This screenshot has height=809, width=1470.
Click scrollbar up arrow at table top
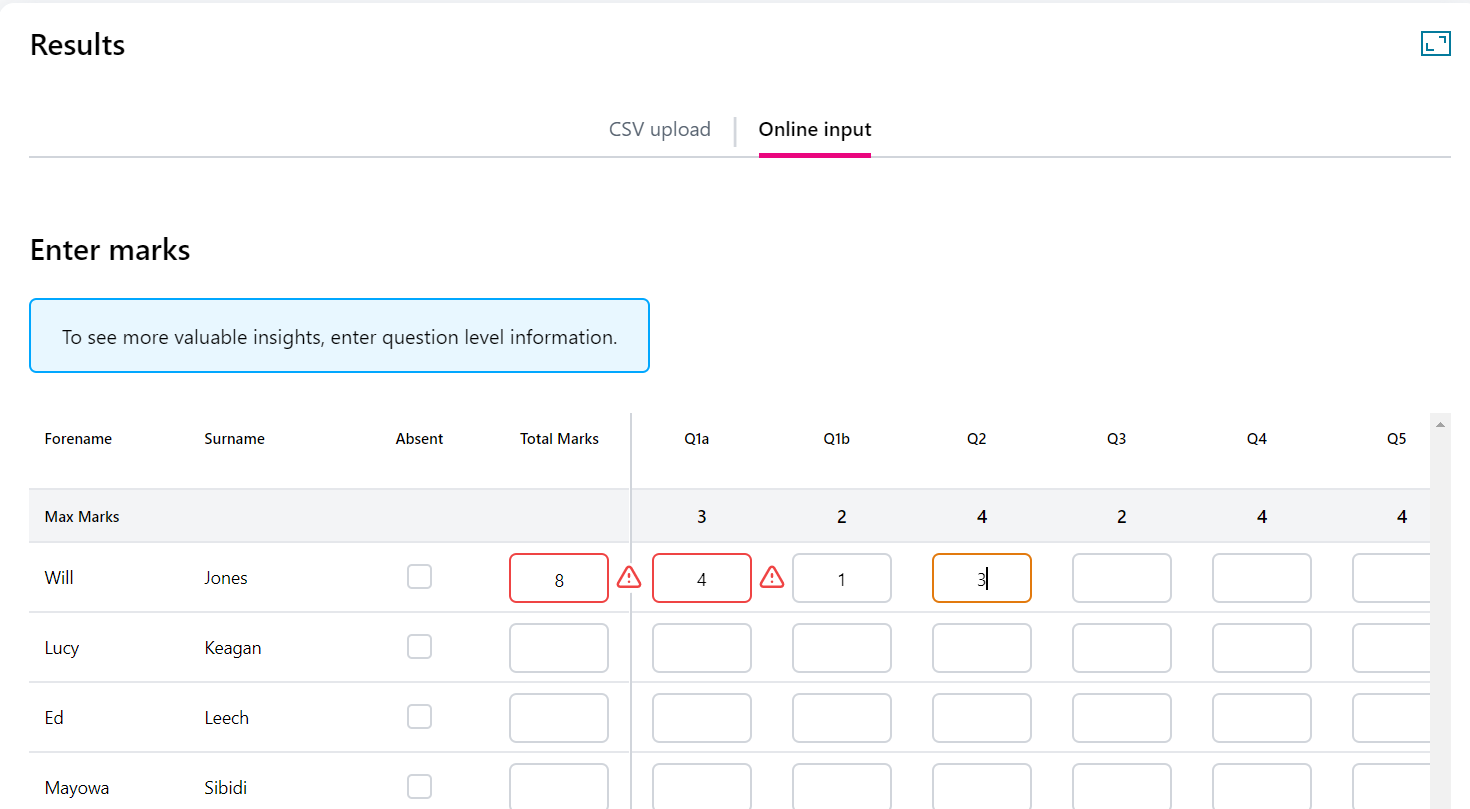point(1440,425)
